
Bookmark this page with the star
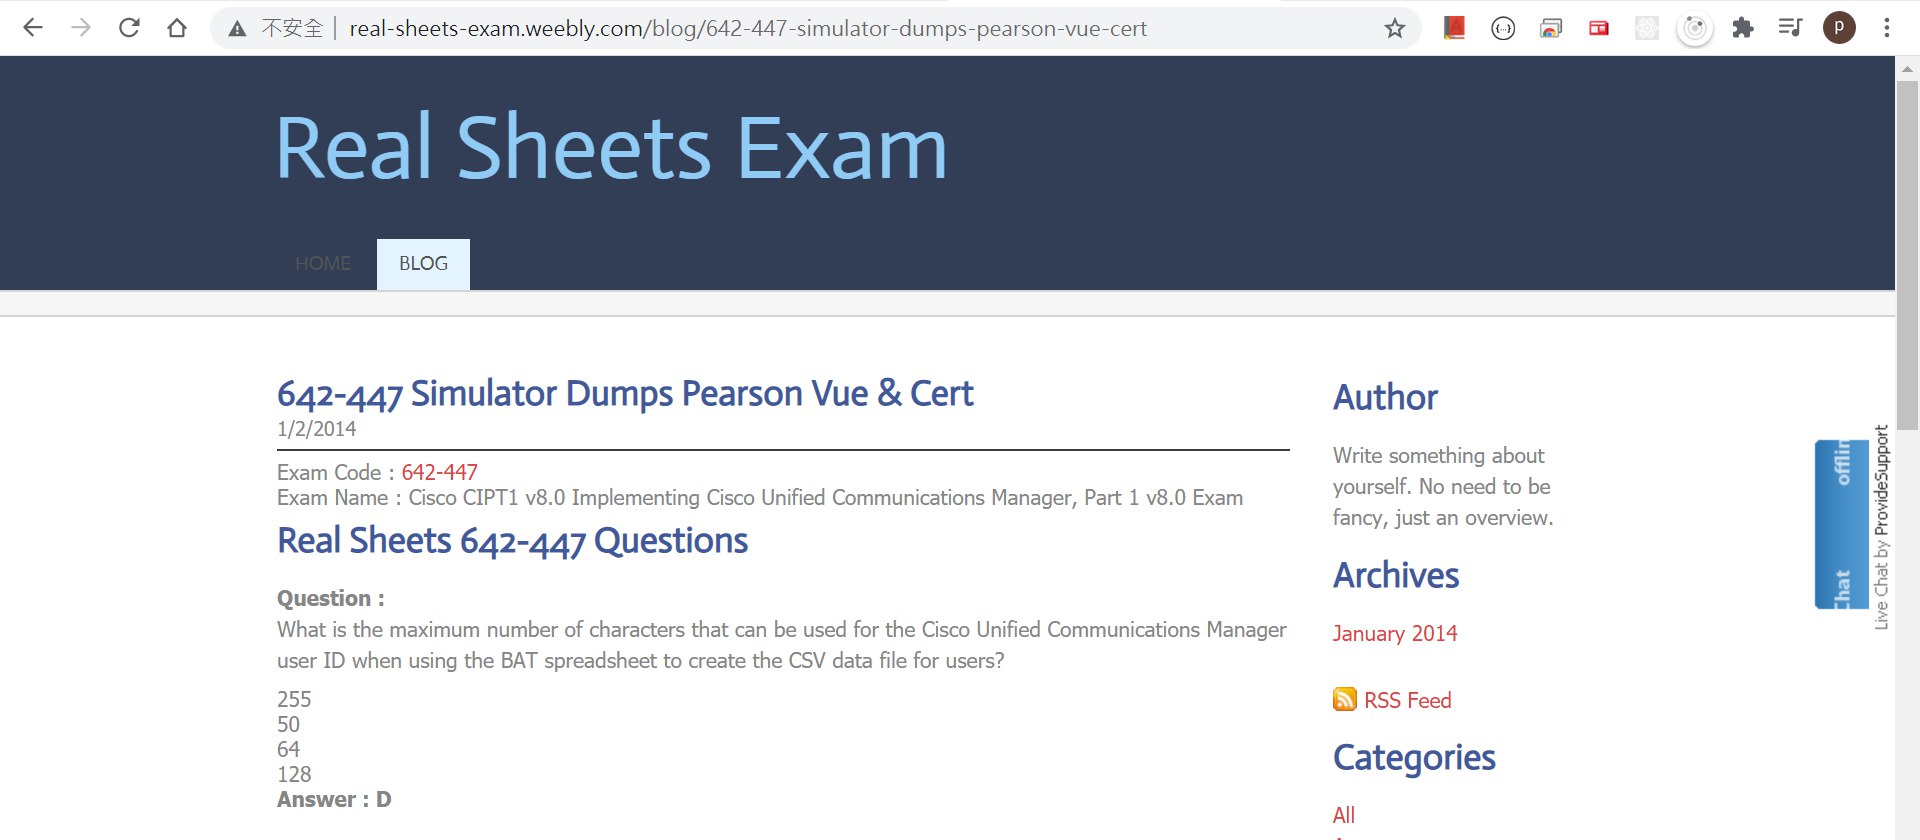click(x=1395, y=28)
